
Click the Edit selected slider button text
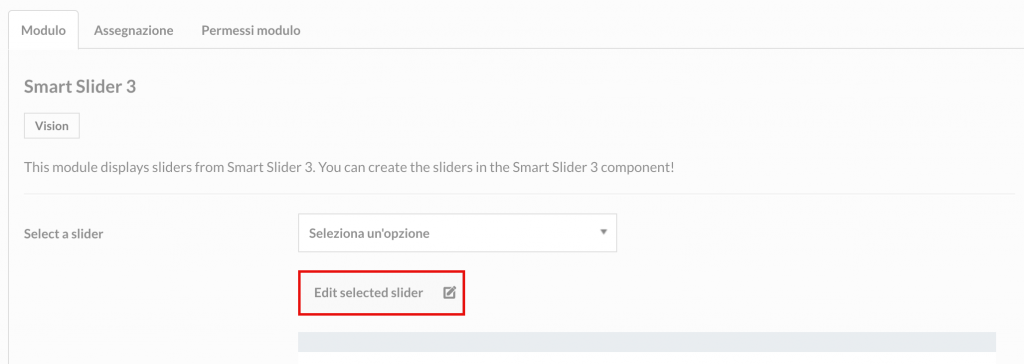[x=368, y=293]
